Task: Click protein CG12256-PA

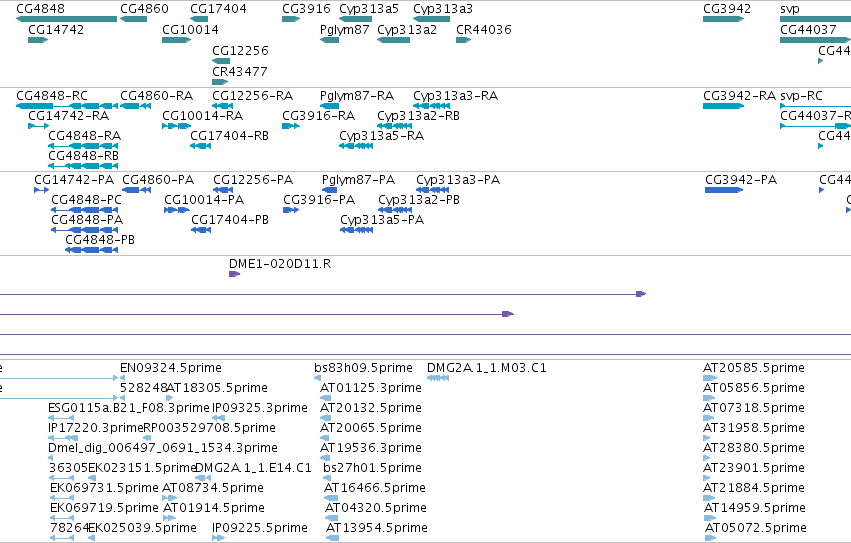Action: click(223, 190)
